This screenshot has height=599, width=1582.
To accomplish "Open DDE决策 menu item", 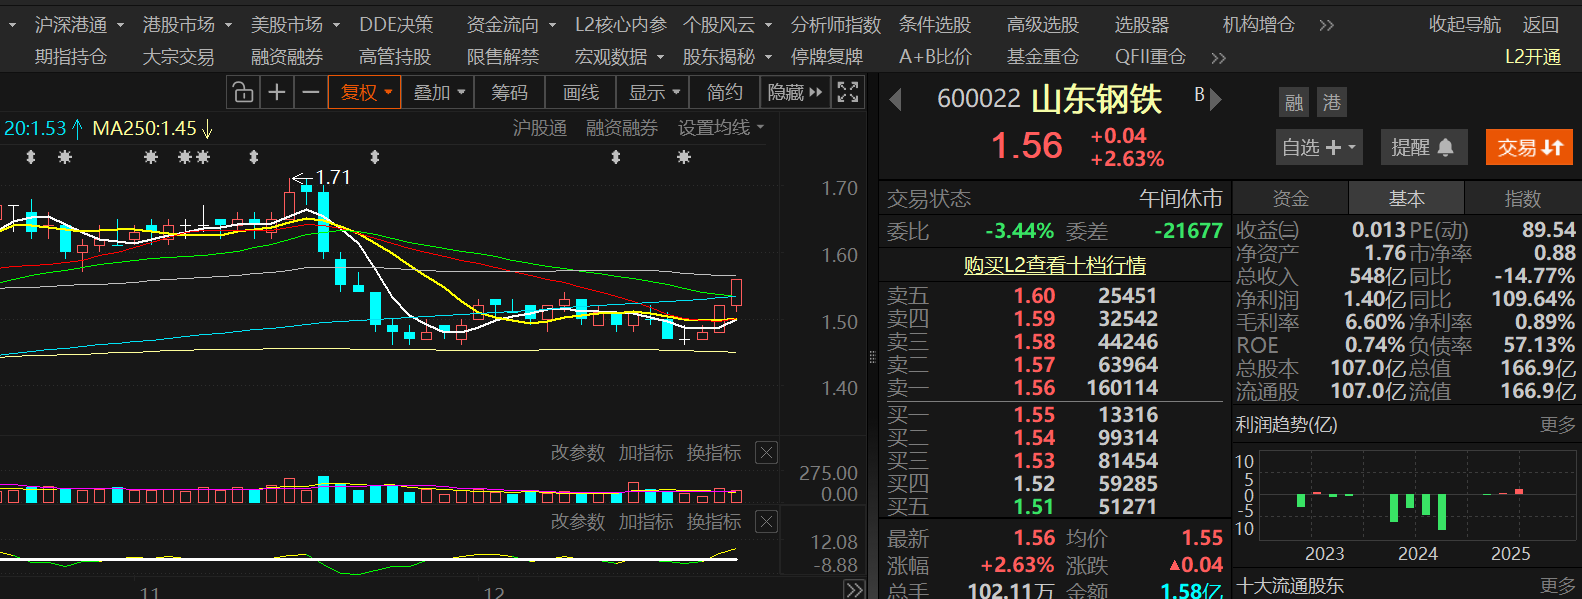I will [x=396, y=25].
